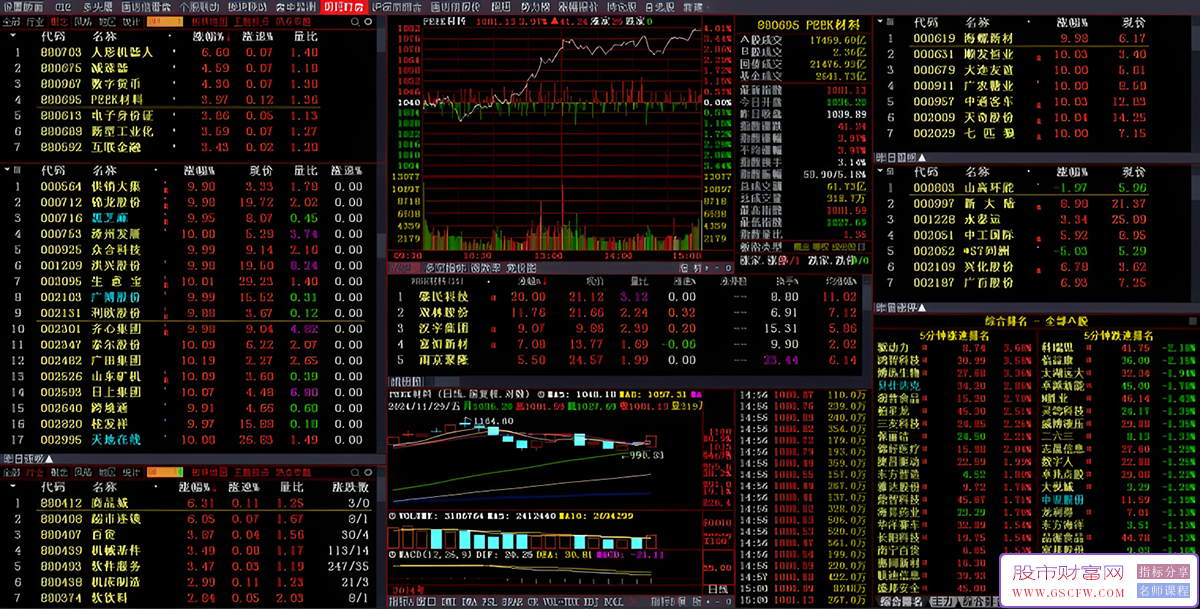The image size is (1200, 609).
Task: Open the list menu icon left of 000564 table header
Action: pos(15,171)
